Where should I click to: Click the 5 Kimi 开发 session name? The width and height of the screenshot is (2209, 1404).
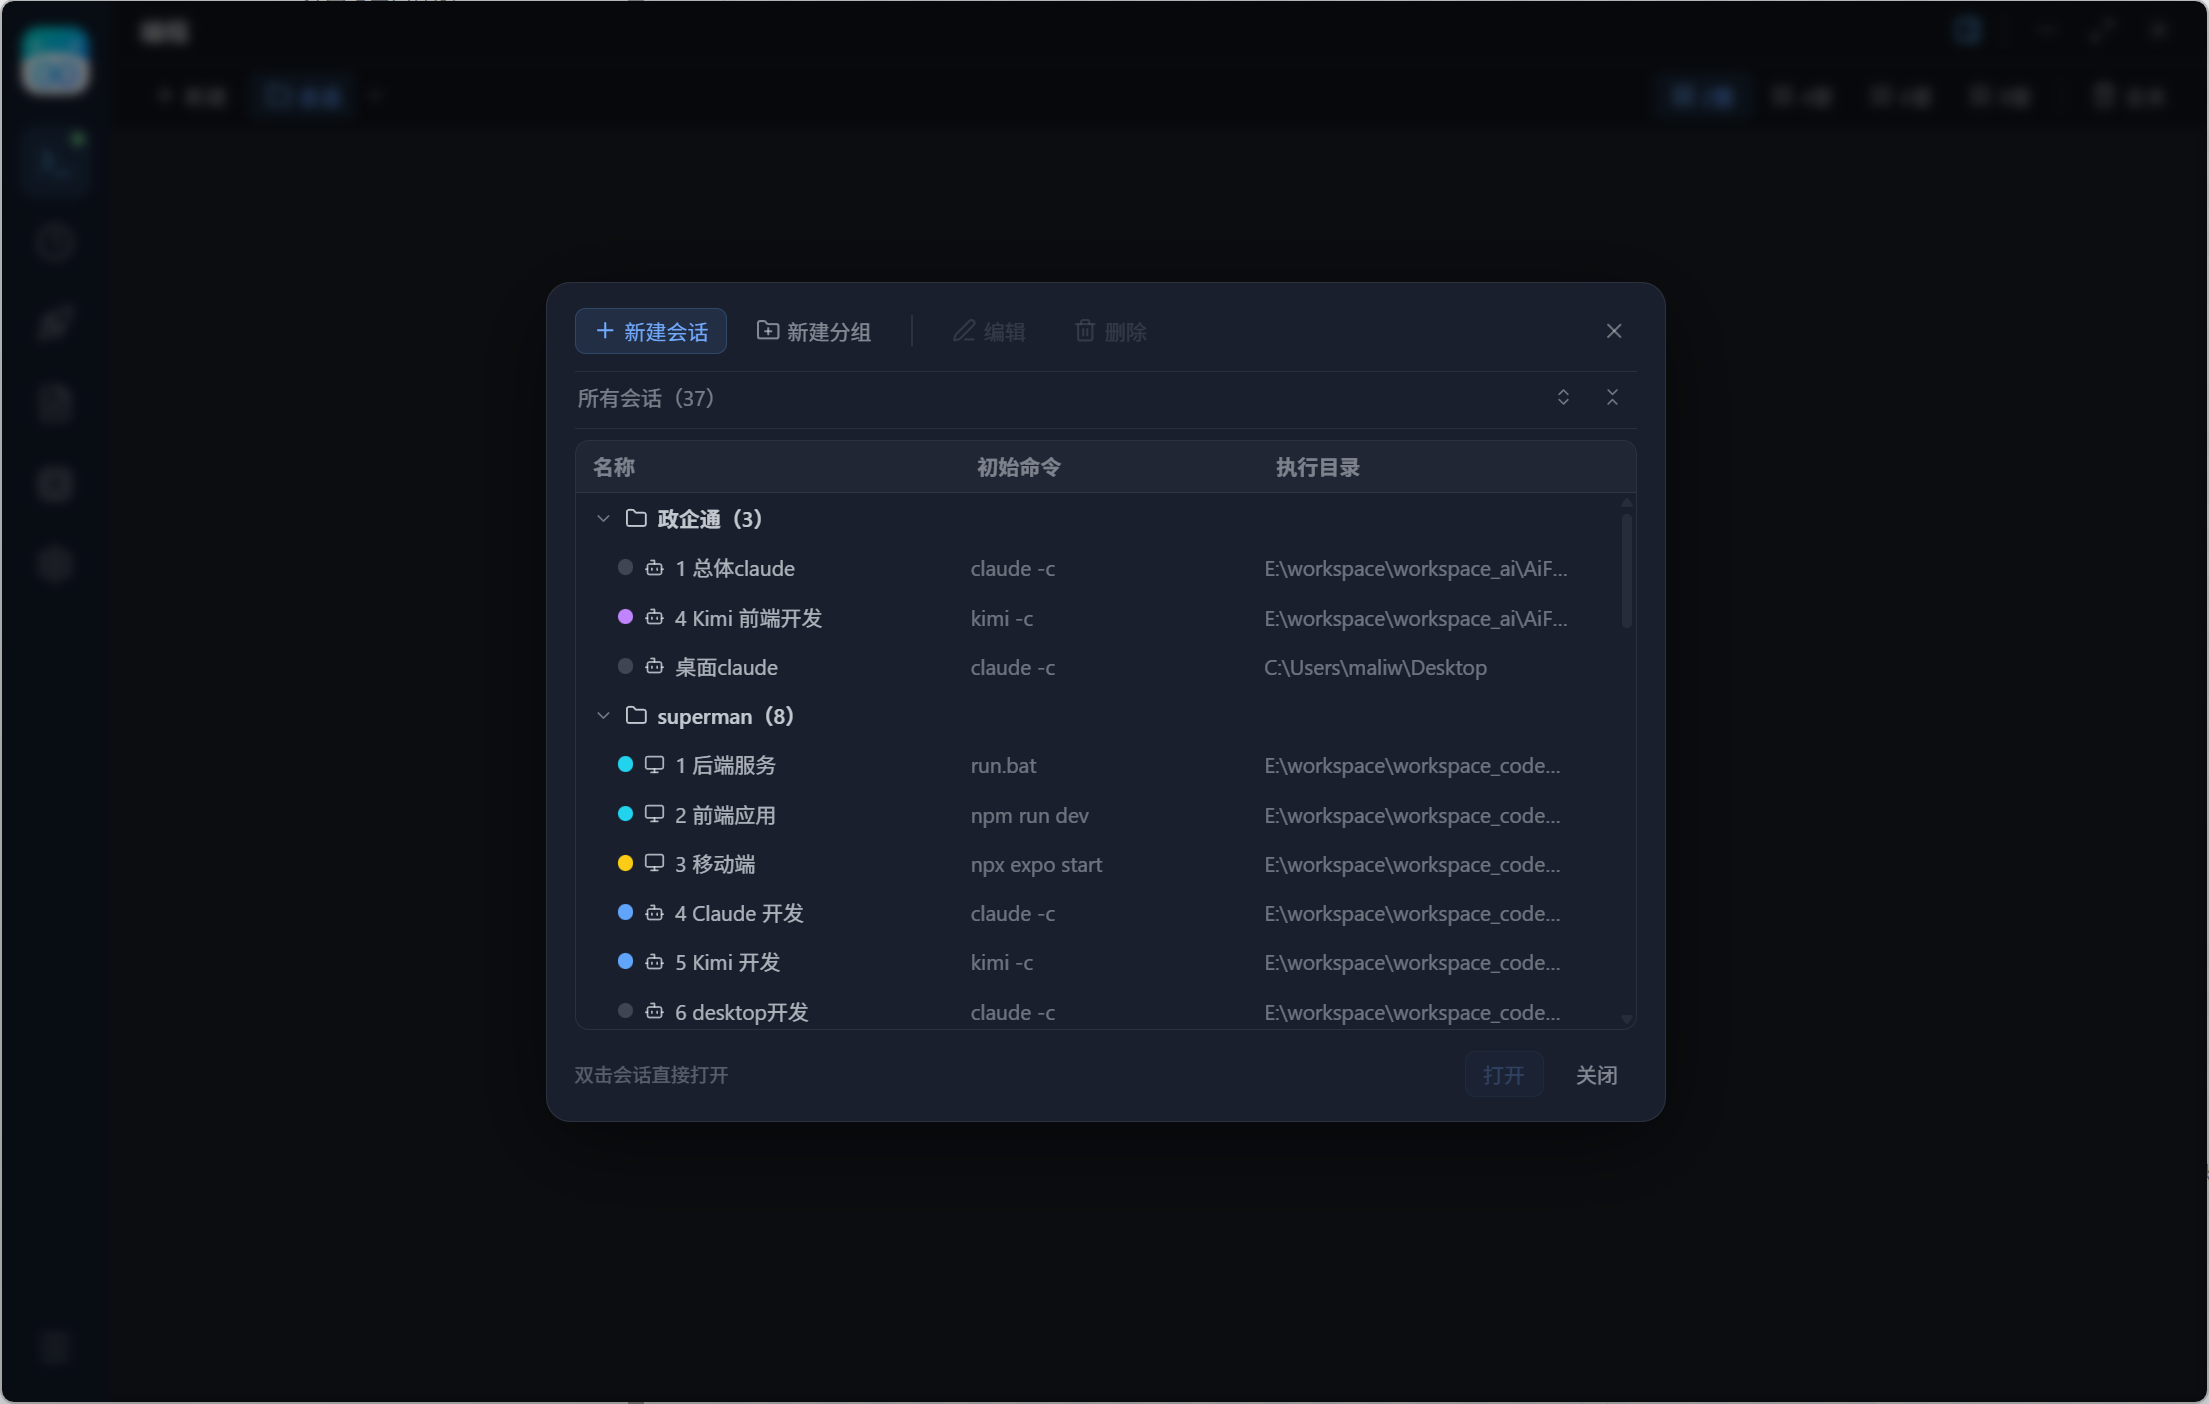727,963
